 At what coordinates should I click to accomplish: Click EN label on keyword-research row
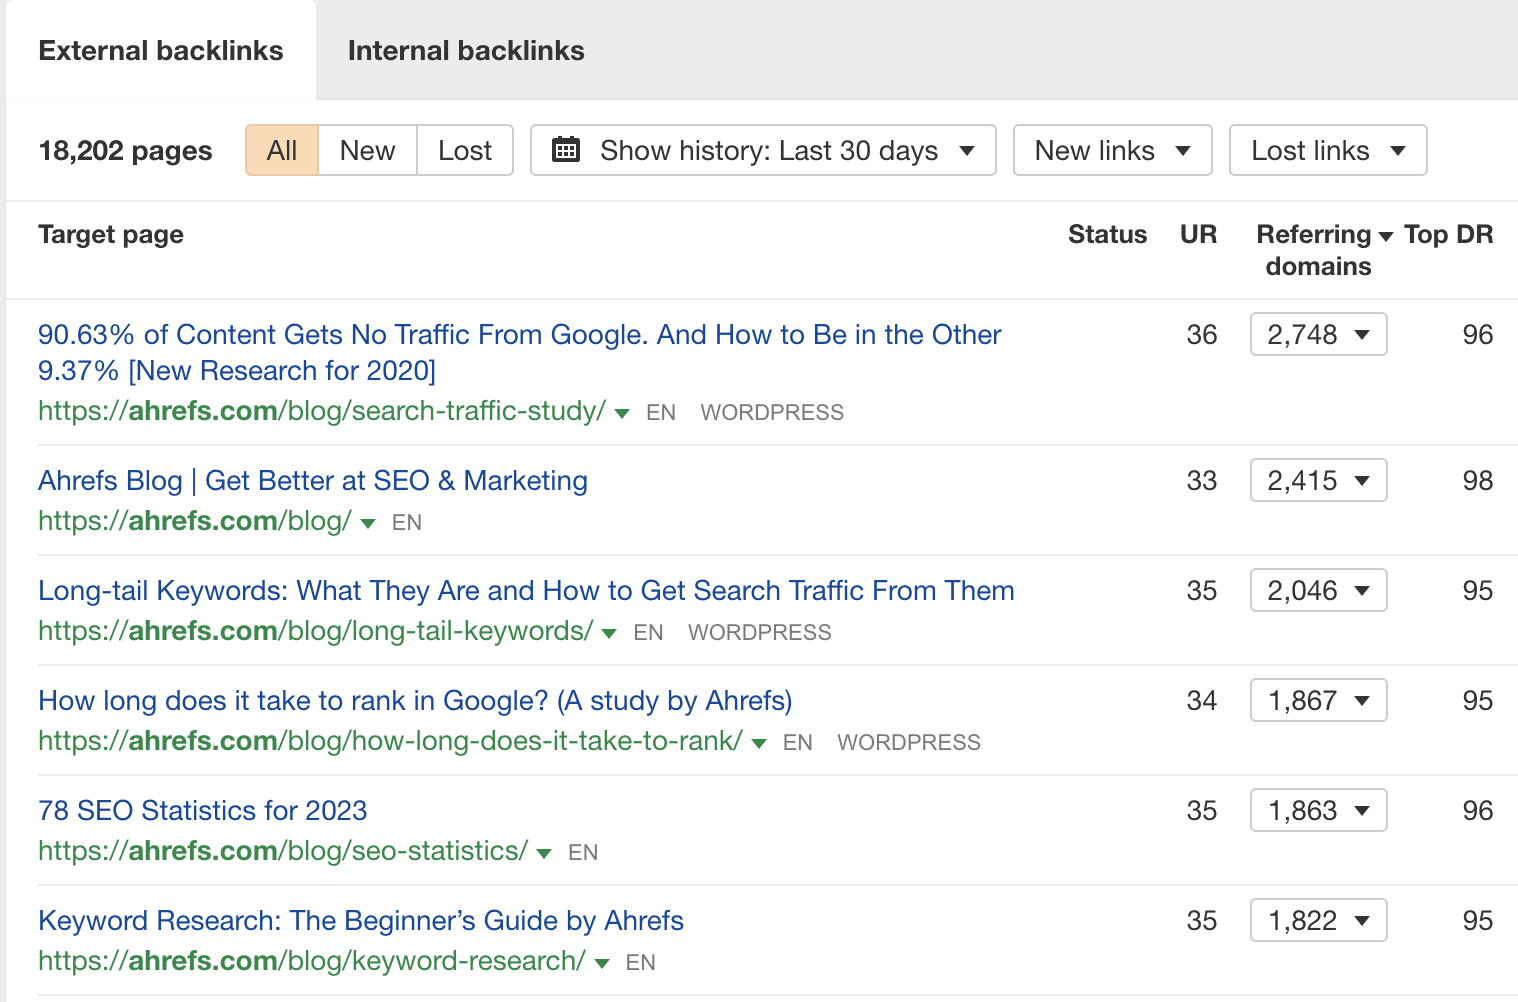(641, 962)
